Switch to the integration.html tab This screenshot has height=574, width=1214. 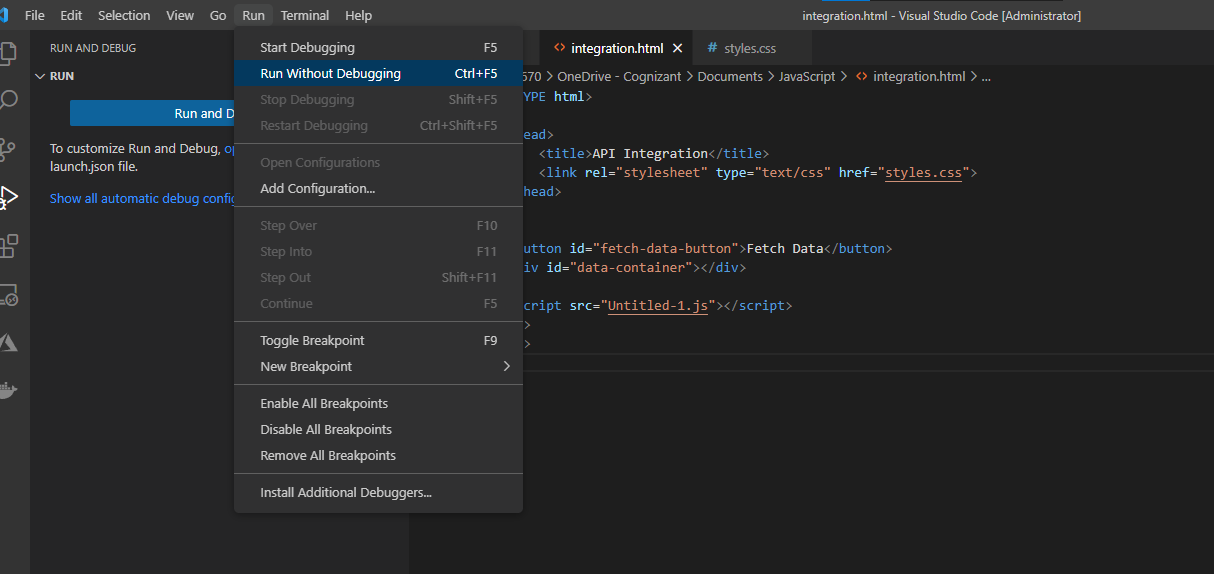coord(616,48)
